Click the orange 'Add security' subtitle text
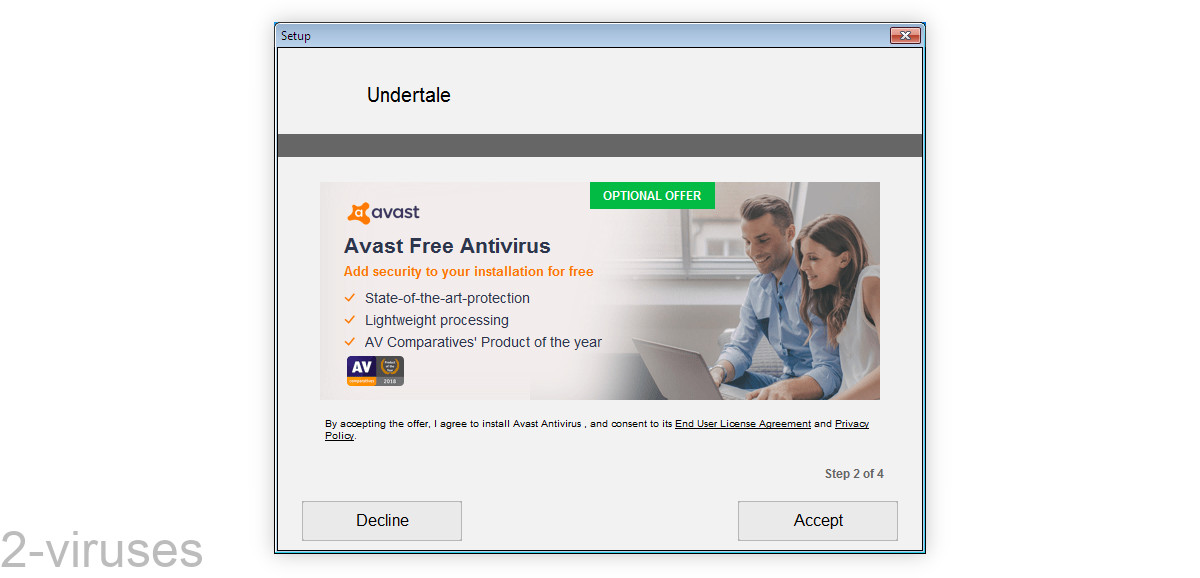This screenshot has height=578, width=1200. pos(468,271)
